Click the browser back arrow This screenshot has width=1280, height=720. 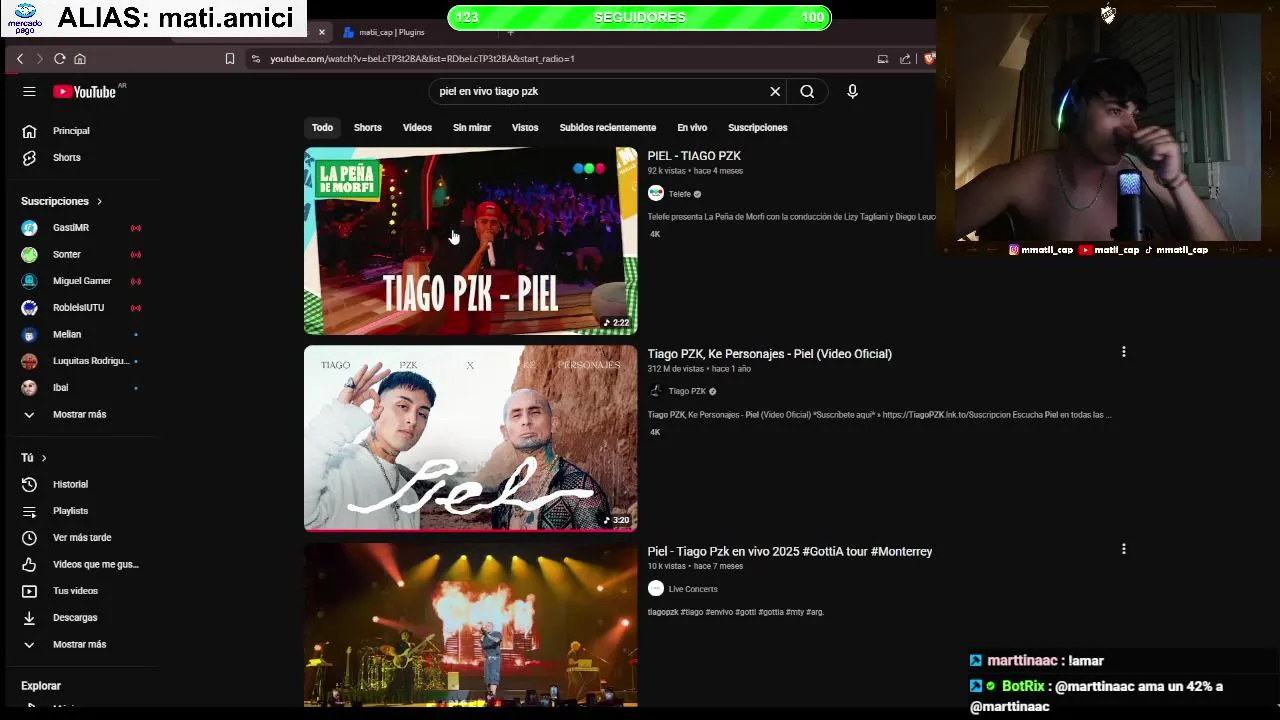coord(20,59)
